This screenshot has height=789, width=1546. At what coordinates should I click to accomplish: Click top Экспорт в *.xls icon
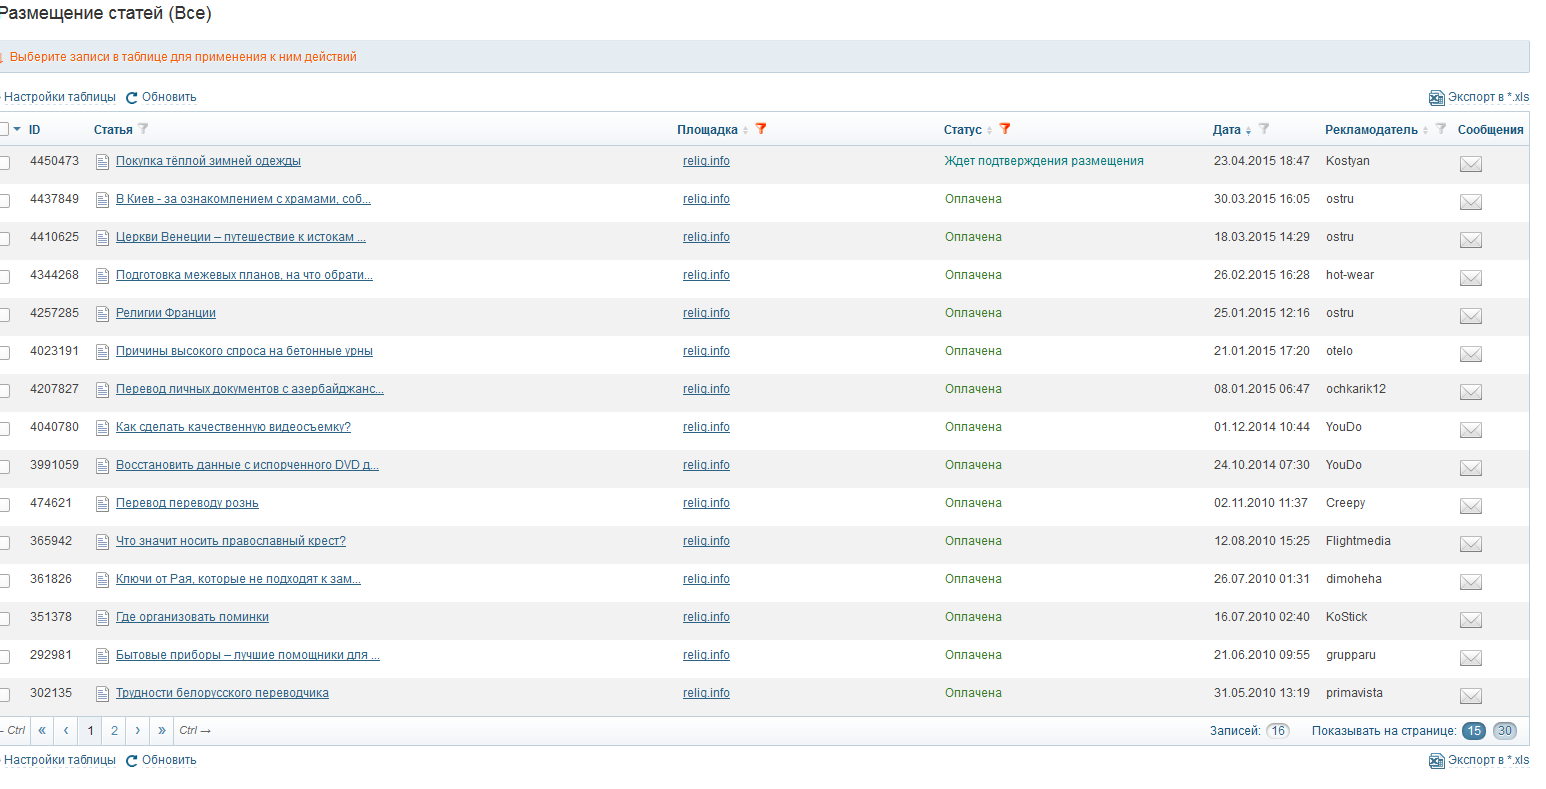point(1436,97)
